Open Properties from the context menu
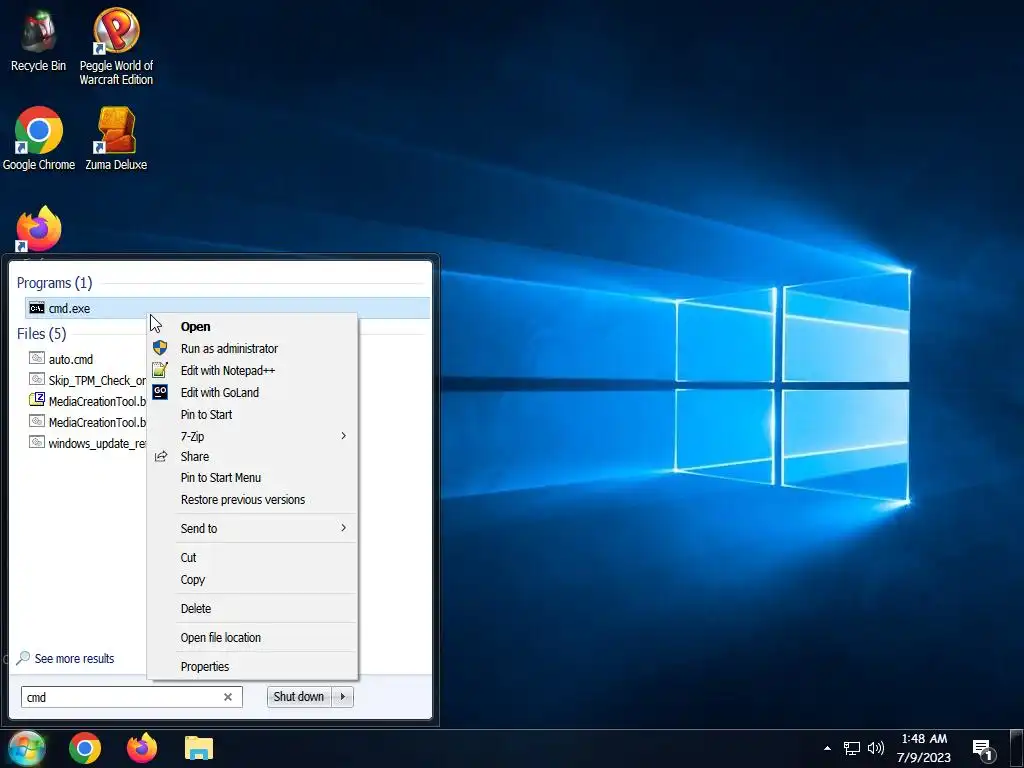1024x768 pixels. tap(253, 667)
